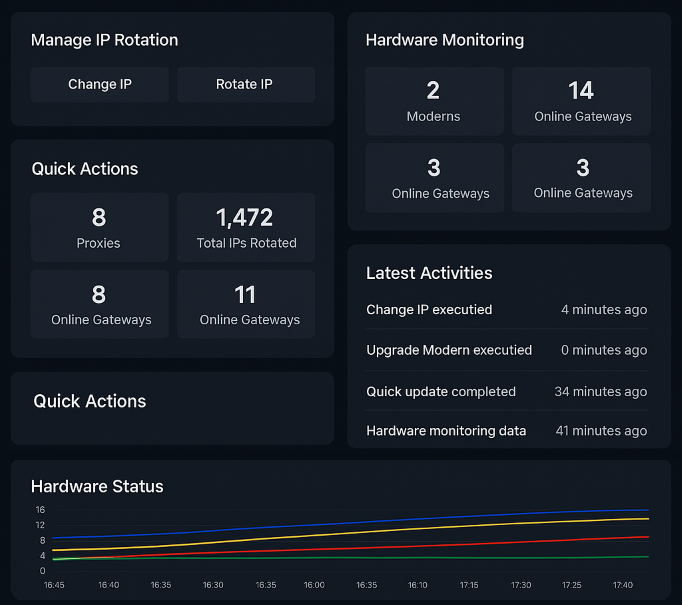Click the Change IP button
The image size is (682, 605).
(99, 85)
